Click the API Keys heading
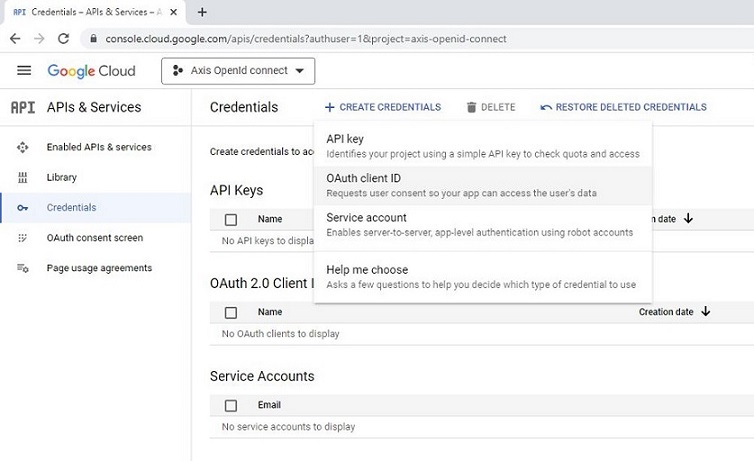The width and height of the screenshot is (754, 461). (237, 190)
